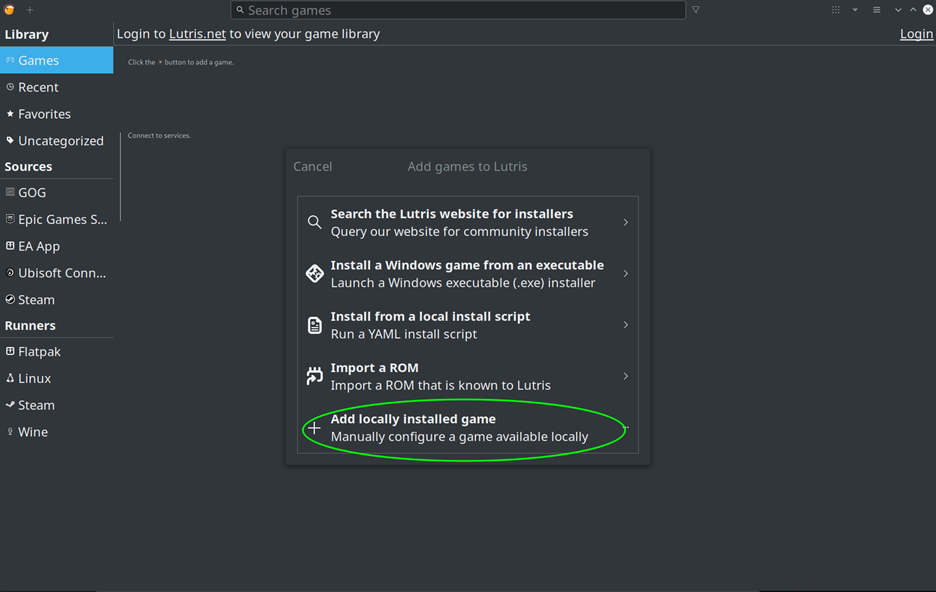Click the Favorites star icon
This screenshot has width=936, height=592.
click(x=10, y=113)
